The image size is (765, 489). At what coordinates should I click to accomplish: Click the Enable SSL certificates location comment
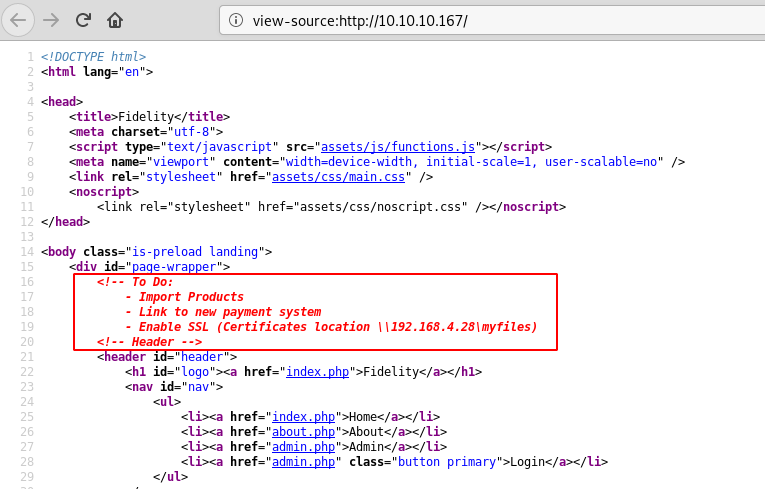click(331, 327)
